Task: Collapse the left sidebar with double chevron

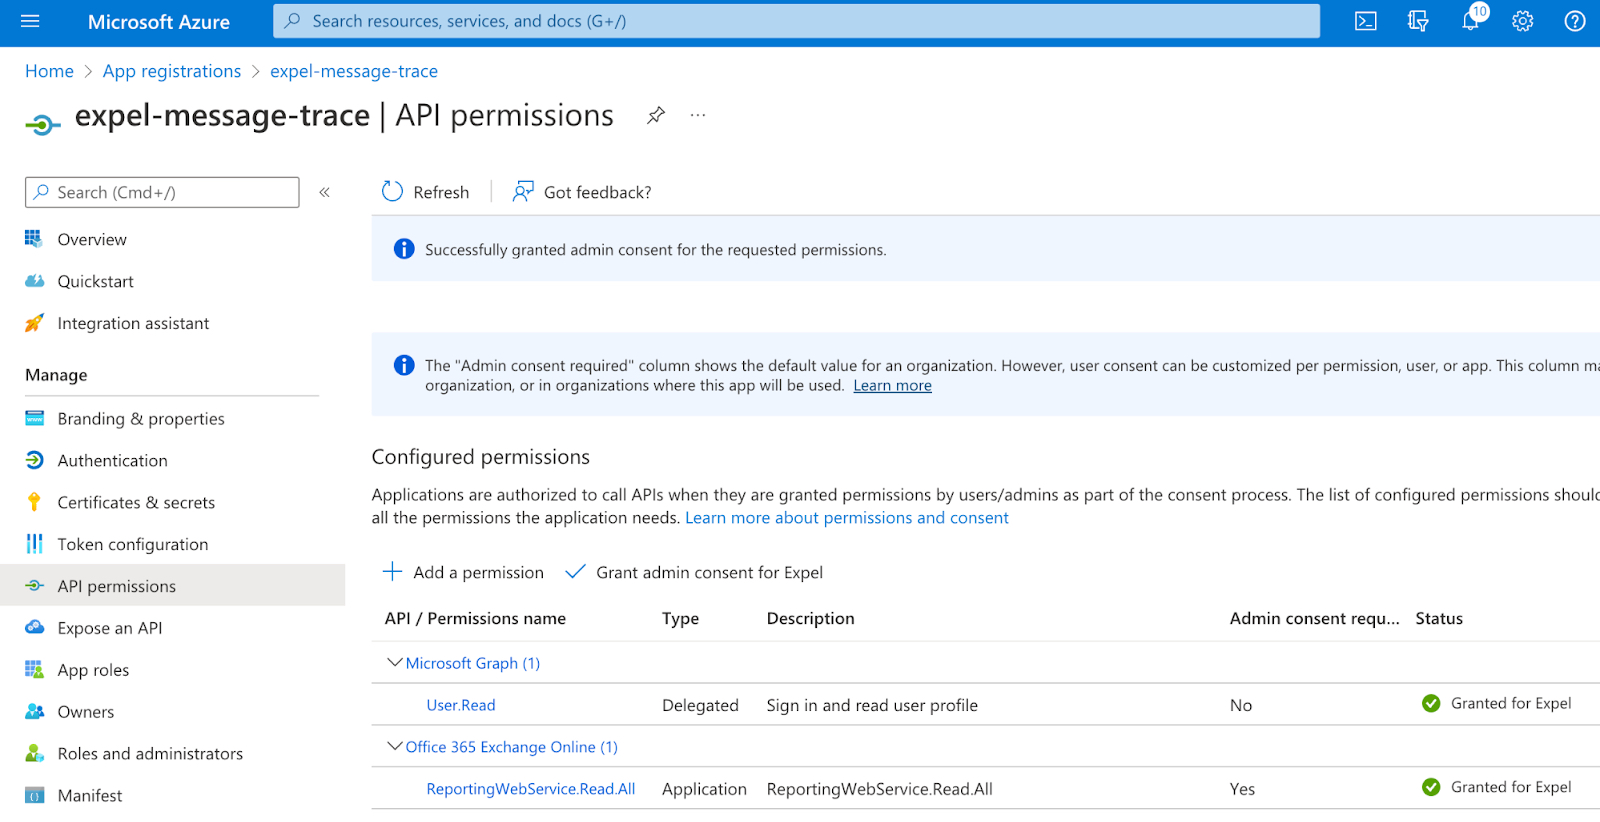Action: click(x=324, y=192)
